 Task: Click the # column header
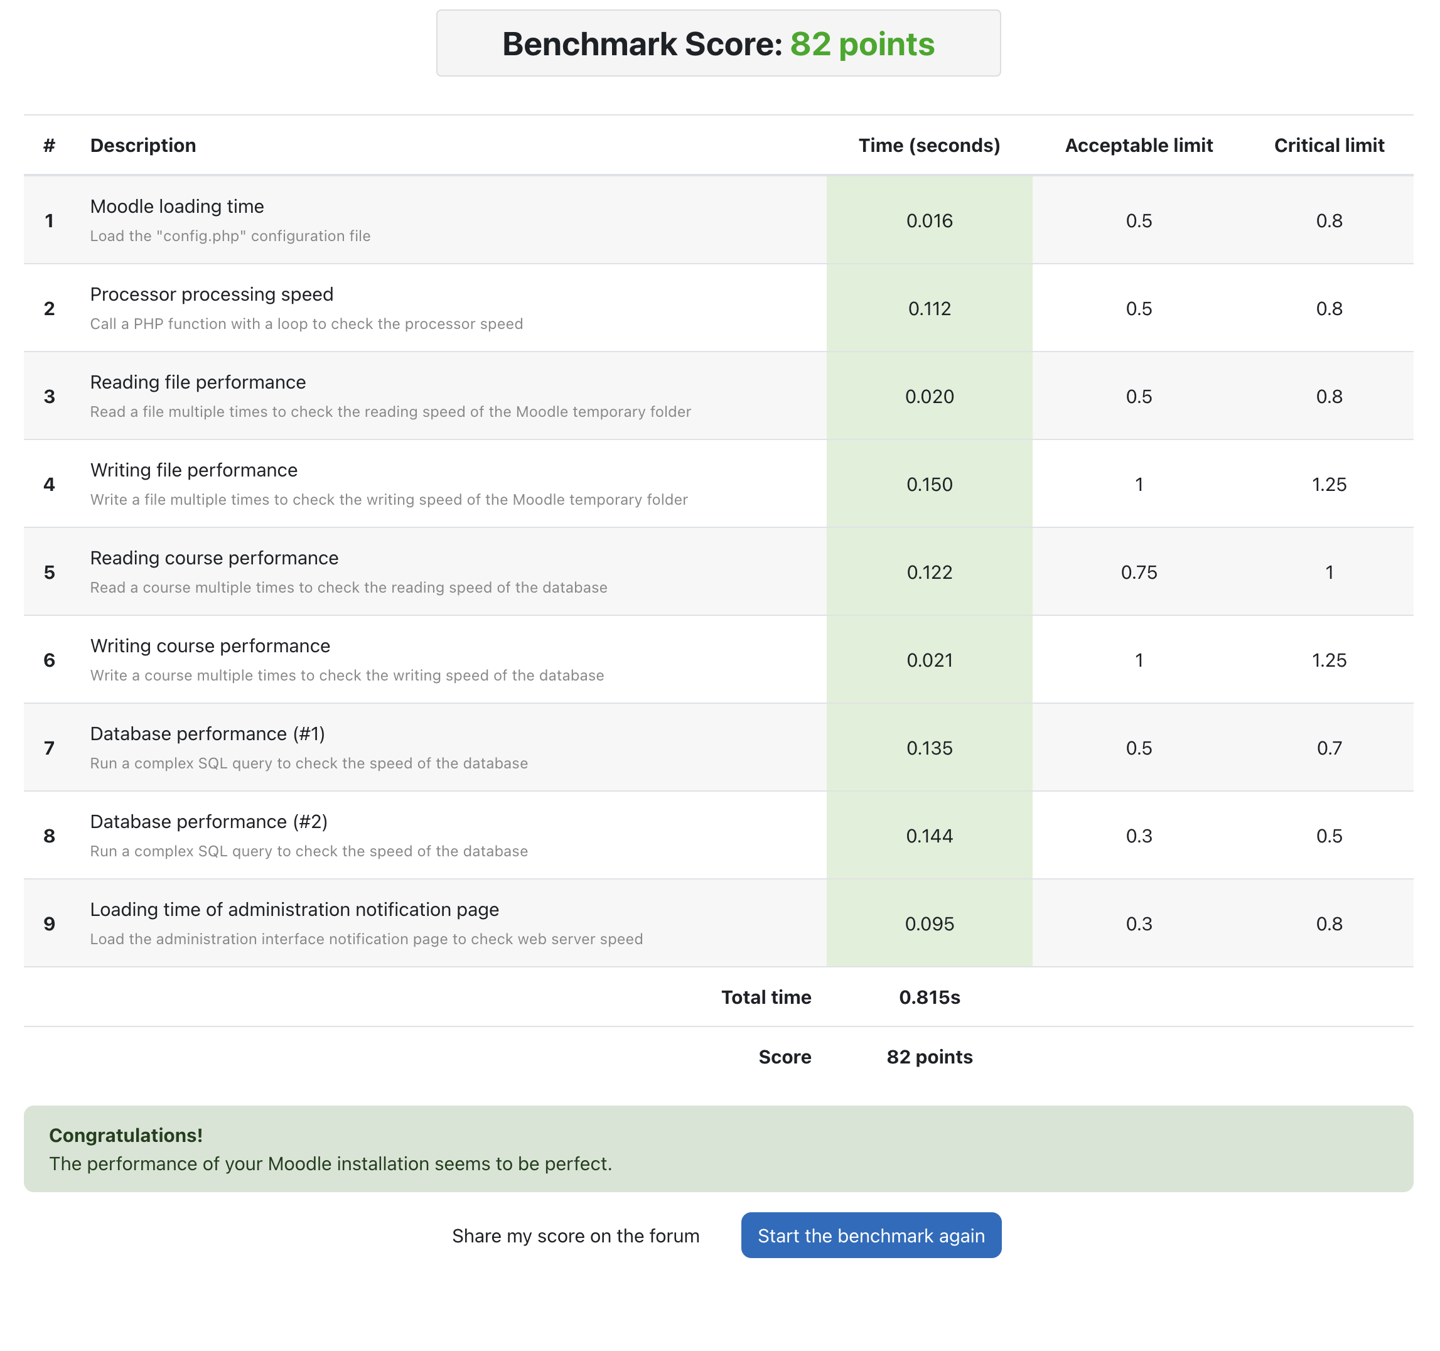[49, 145]
